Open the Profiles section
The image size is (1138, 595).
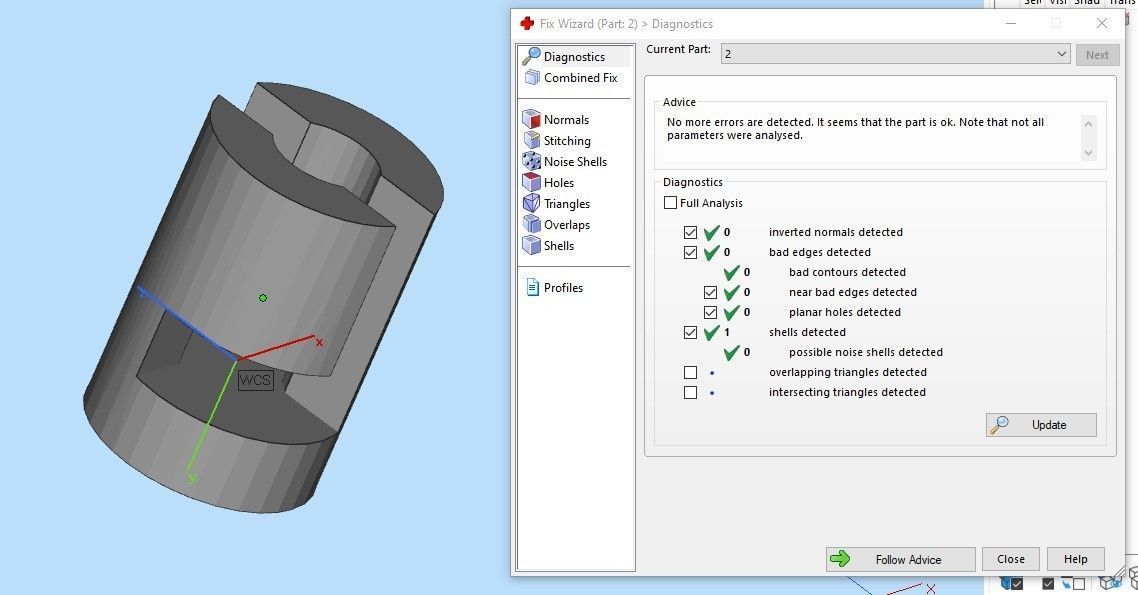click(563, 288)
